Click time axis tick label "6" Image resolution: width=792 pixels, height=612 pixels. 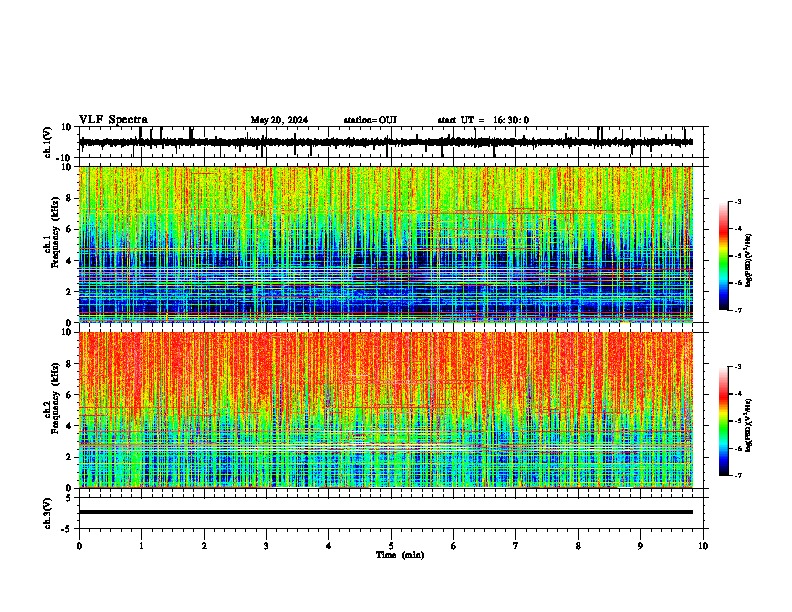point(454,546)
